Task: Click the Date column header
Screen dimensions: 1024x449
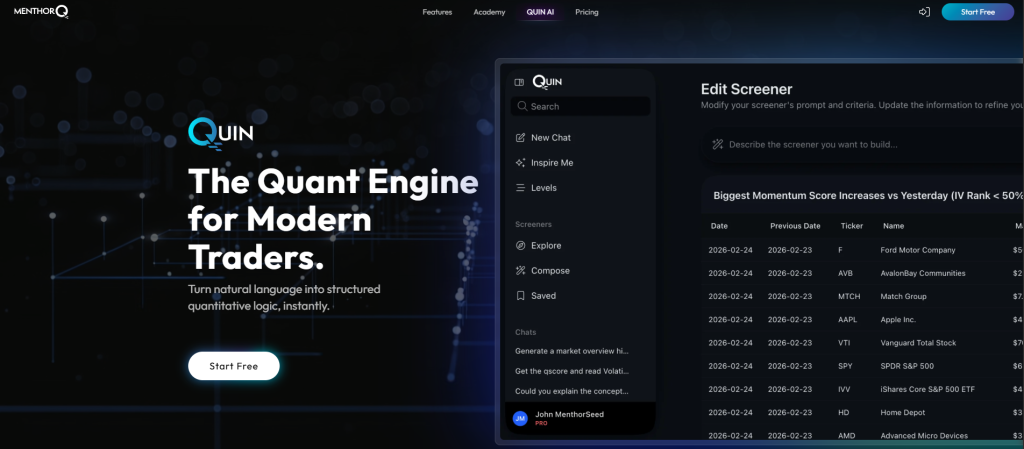Action: 719,226
